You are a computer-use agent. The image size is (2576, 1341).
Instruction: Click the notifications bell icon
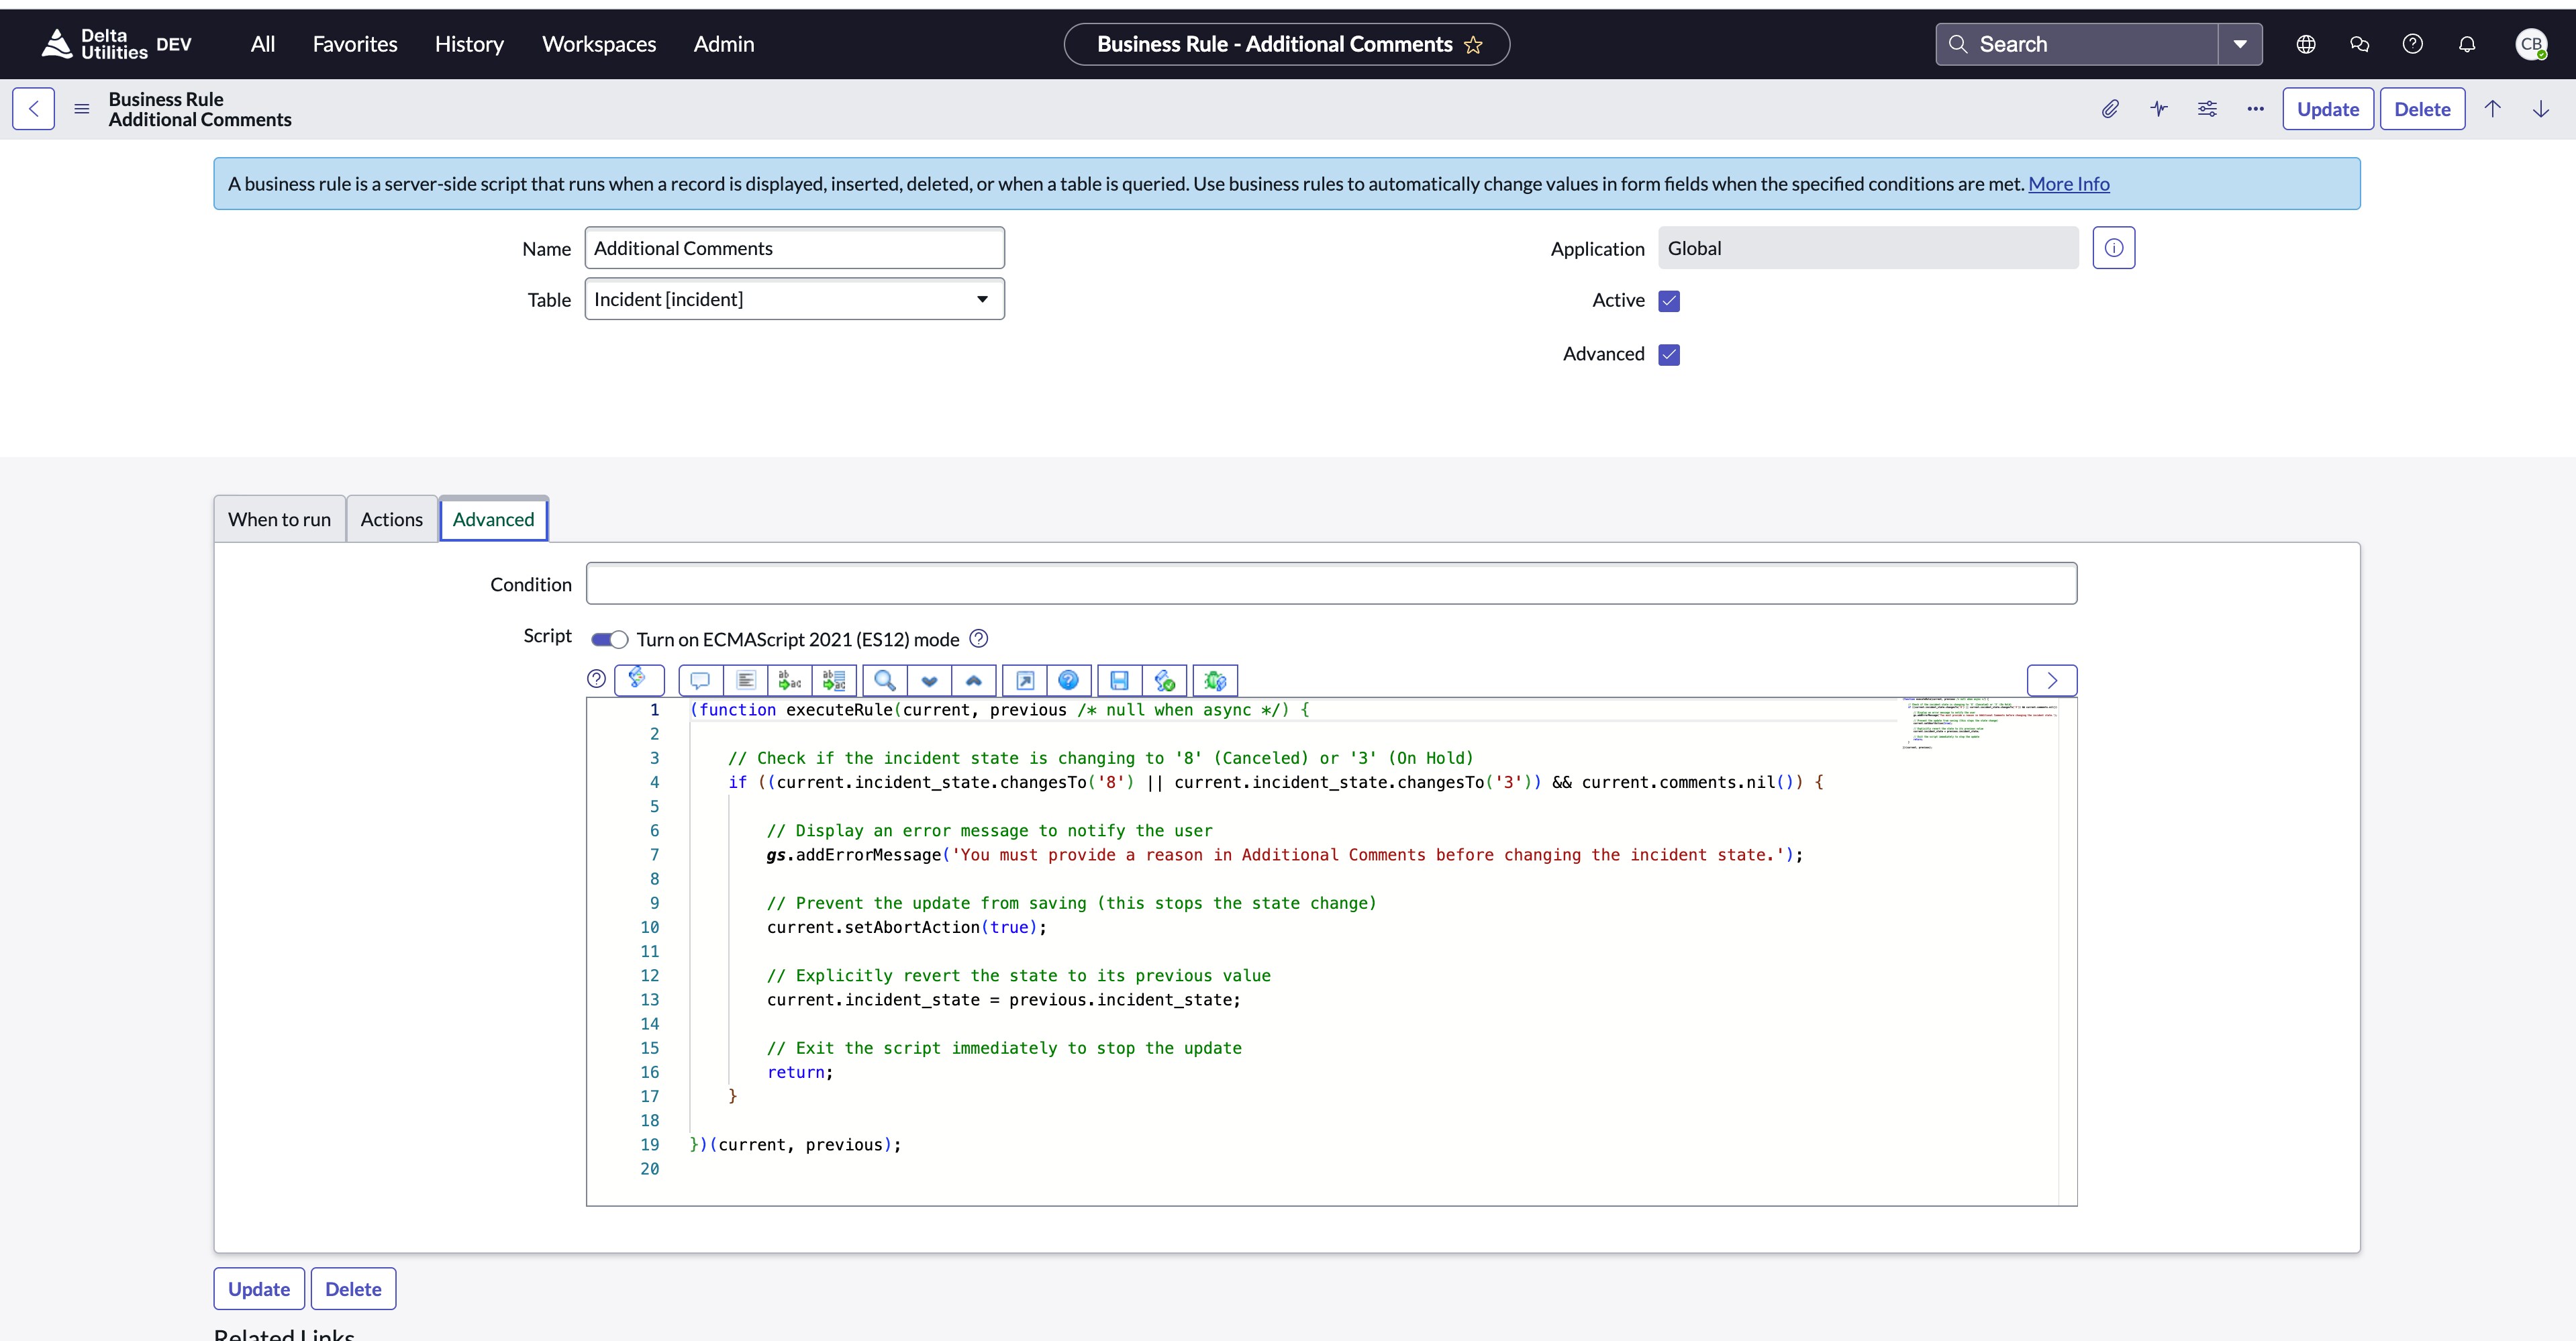[2467, 44]
